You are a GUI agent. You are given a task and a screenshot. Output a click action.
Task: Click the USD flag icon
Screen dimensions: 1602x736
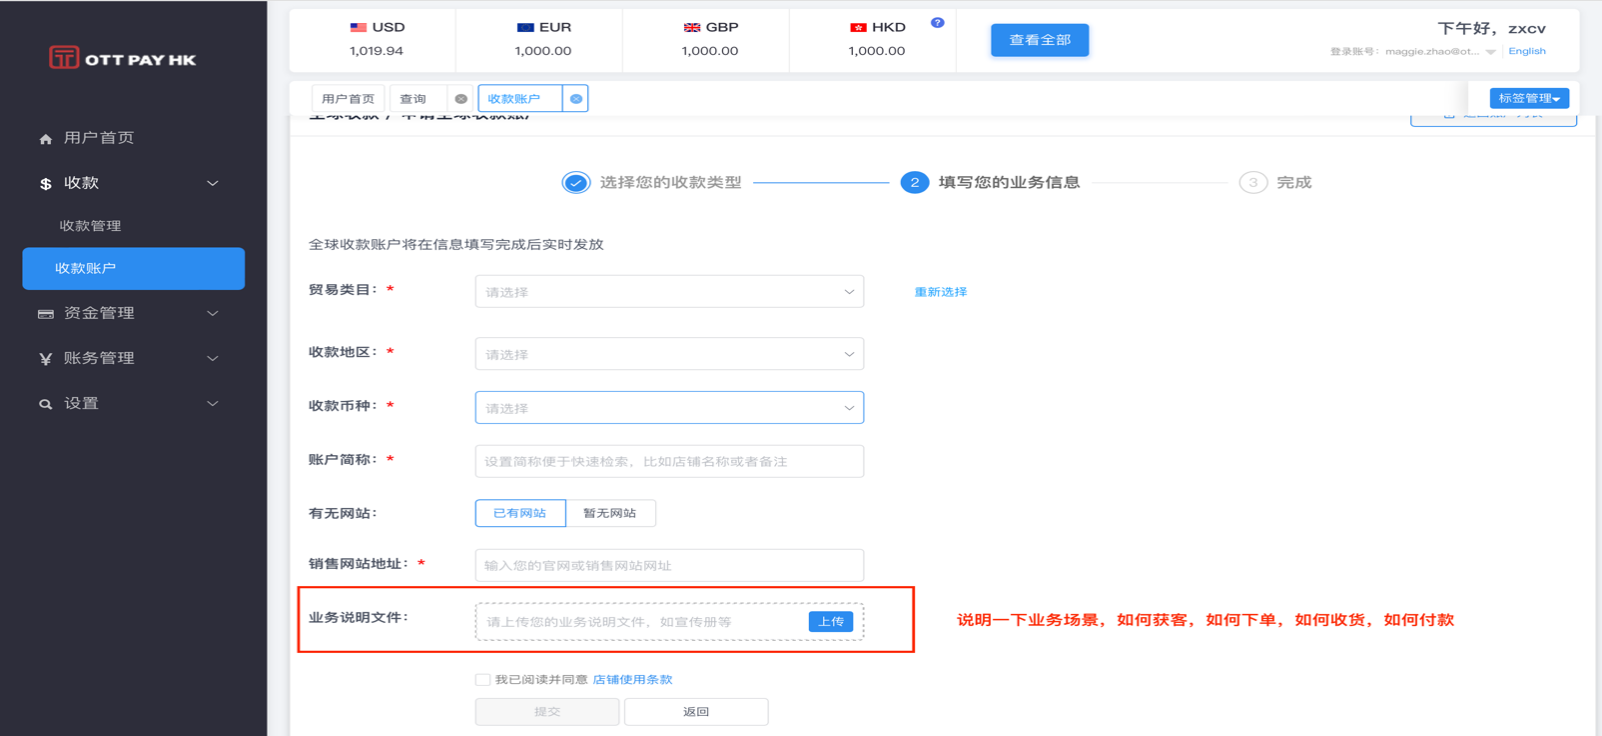(x=358, y=28)
